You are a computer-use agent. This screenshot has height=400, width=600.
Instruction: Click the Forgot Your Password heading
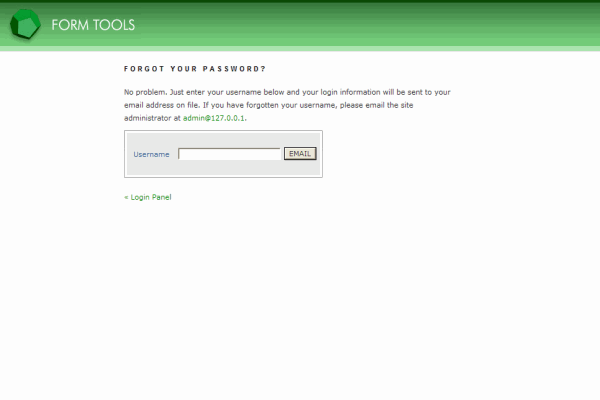tap(195, 69)
